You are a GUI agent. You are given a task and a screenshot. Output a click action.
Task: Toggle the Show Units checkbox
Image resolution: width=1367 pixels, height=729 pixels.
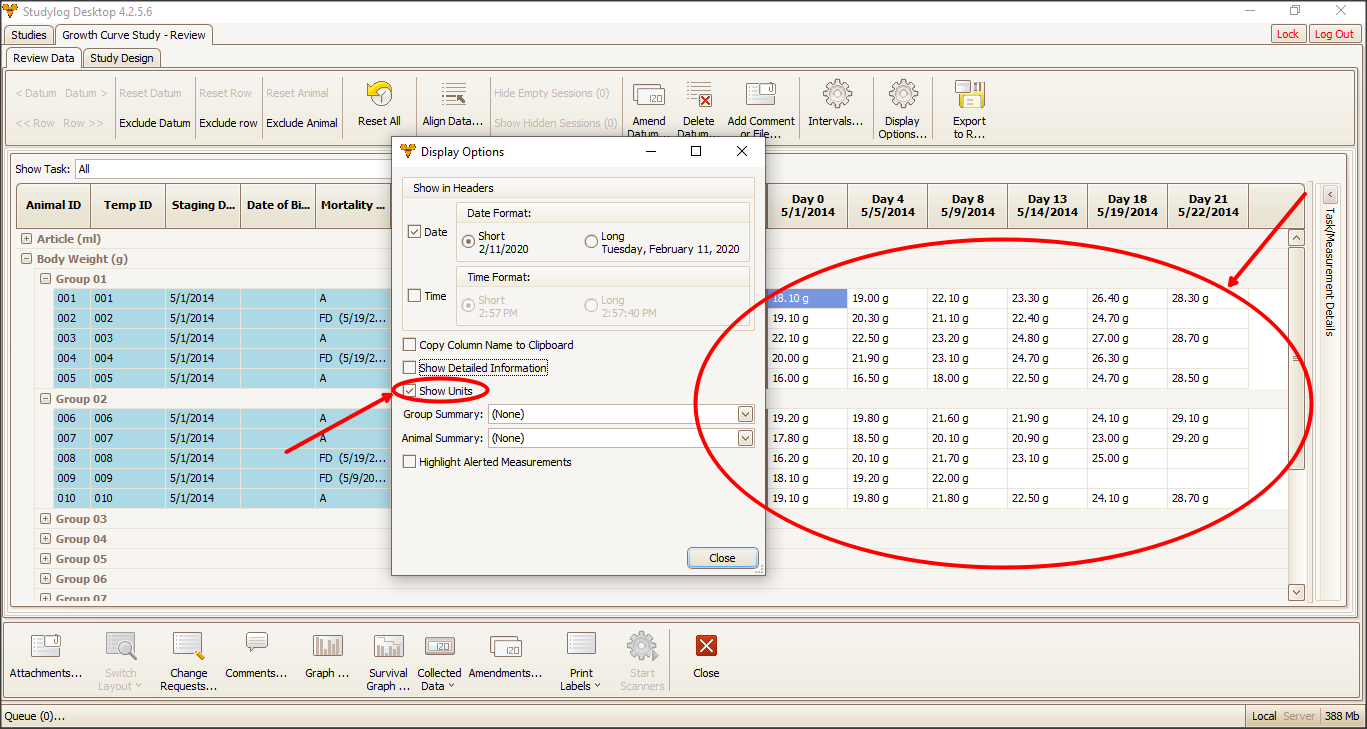tap(409, 391)
